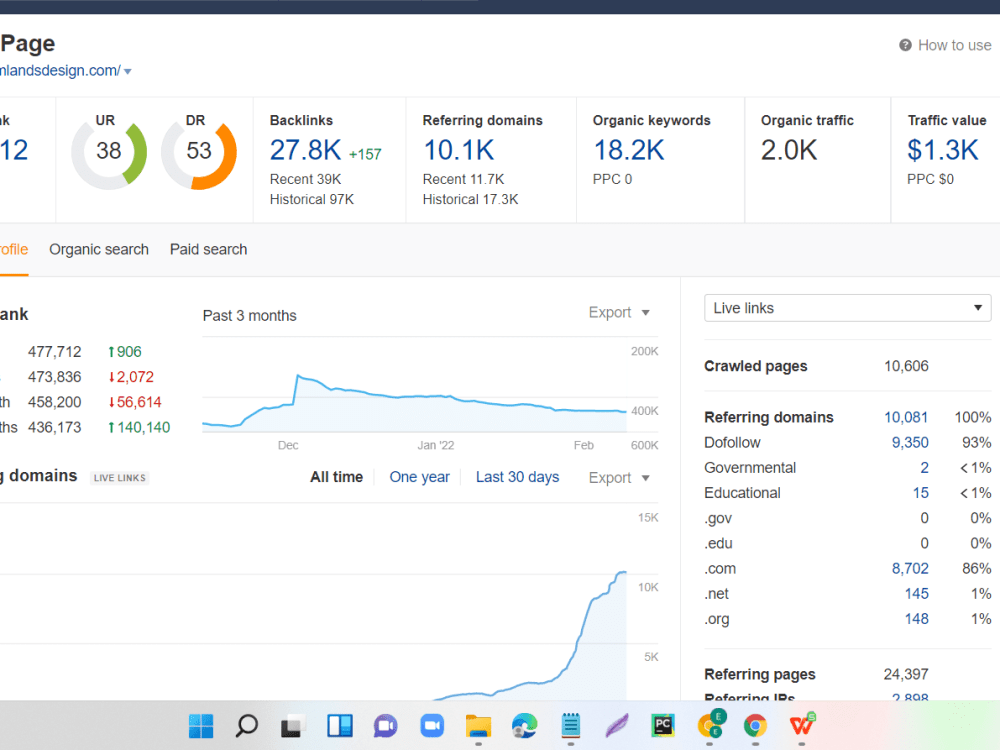Open the How to use link

point(954,45)
